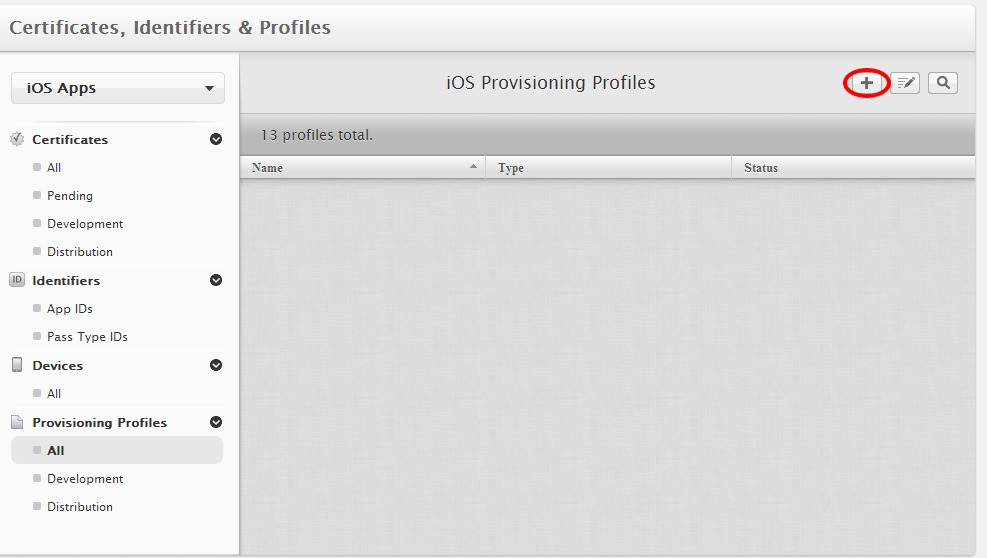Collapse the Devices section chevron
Screen dimensions: 987x558
(x=216, y=365)
